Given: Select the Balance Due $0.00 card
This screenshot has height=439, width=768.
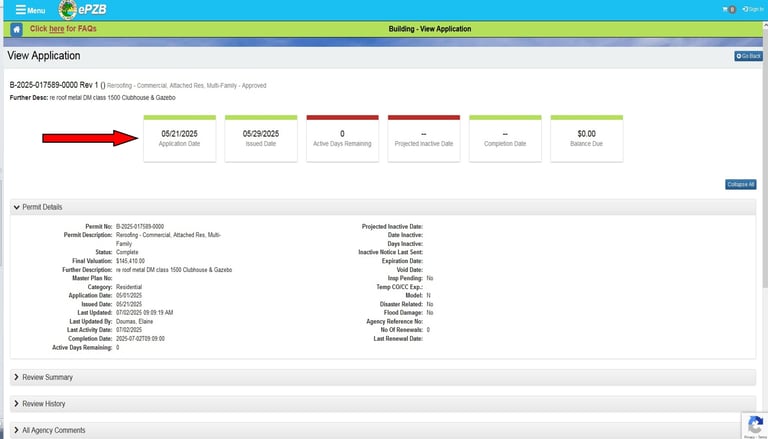Looking at the screenshot, I should 586,138.
